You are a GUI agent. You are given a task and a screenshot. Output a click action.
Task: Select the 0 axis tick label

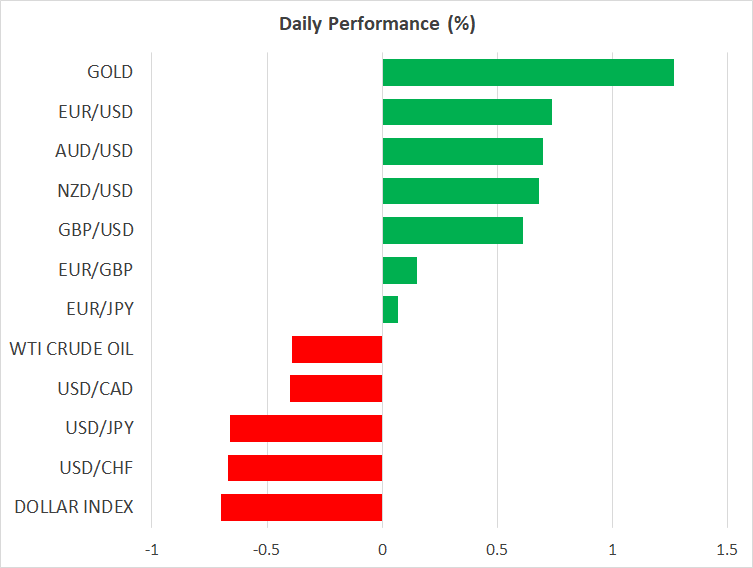click(x=382, y=550)
